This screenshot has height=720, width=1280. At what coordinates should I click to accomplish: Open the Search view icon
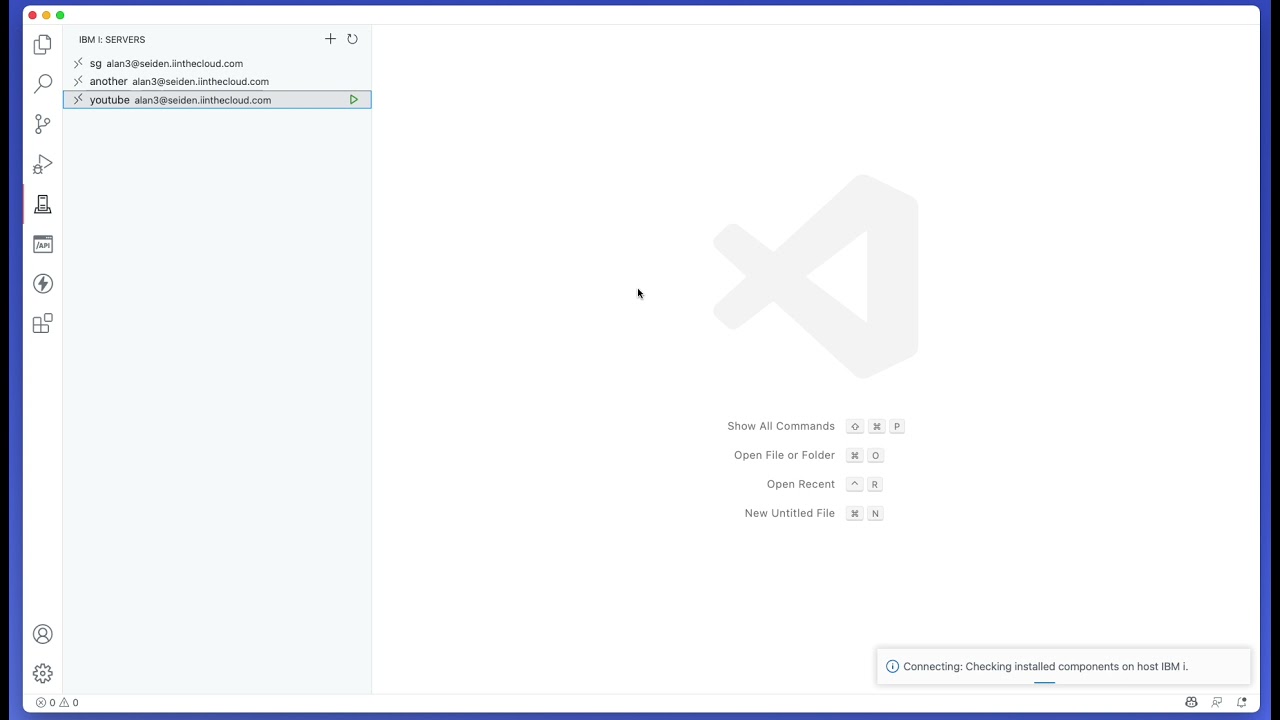tap(43, 84)
